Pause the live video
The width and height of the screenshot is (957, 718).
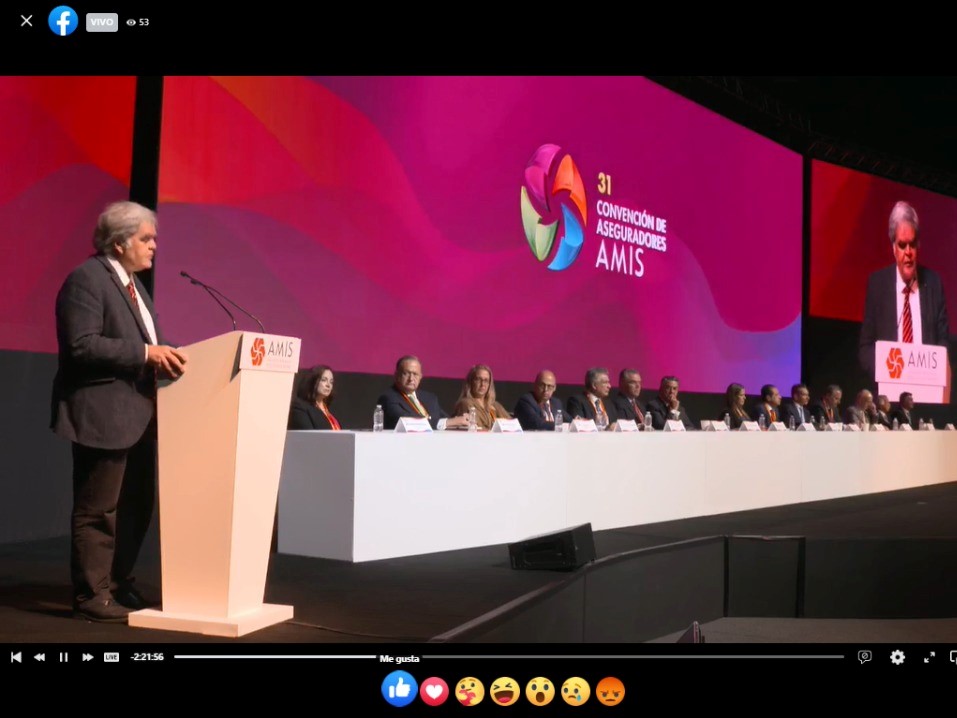coord(63,657)
